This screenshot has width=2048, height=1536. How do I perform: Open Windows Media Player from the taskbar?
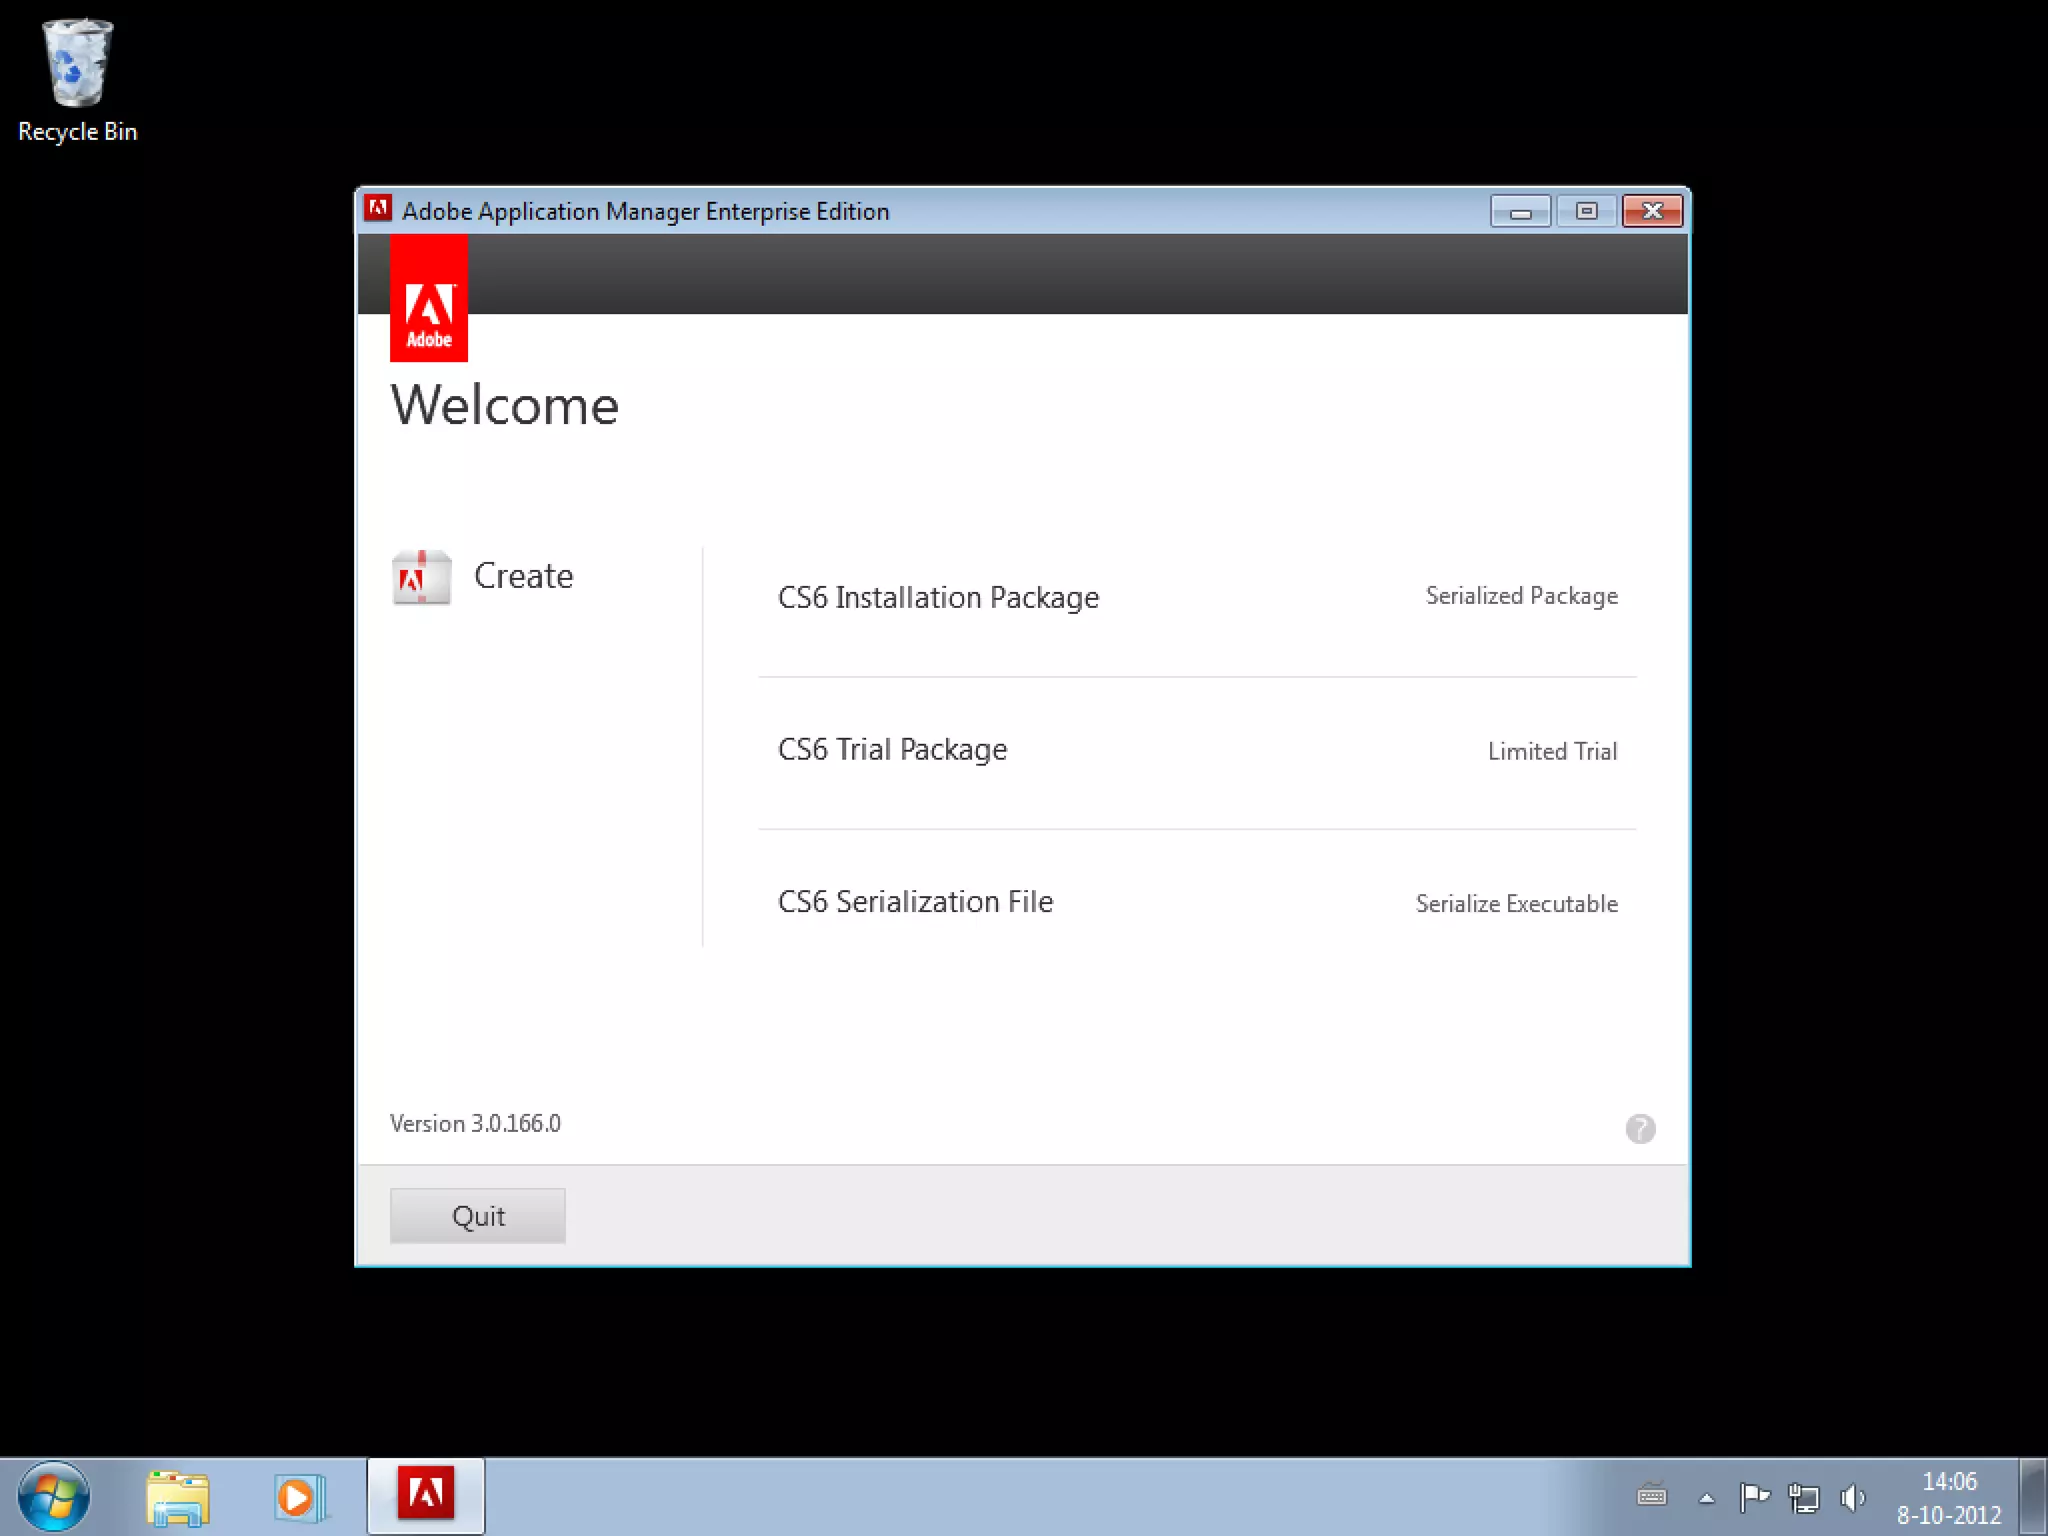point(299,1497)
